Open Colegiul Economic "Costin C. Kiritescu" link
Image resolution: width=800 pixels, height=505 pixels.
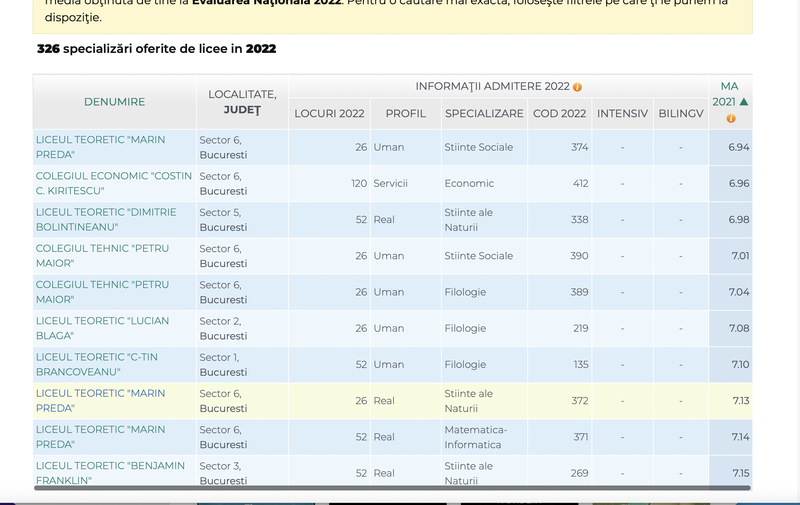[x=113, y=183]
